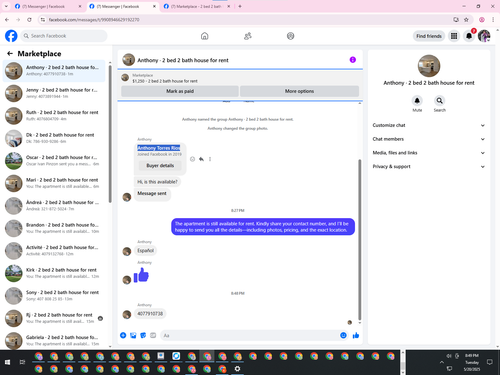
Task: Open the apps grid menu icon
Action: point(454,36)
